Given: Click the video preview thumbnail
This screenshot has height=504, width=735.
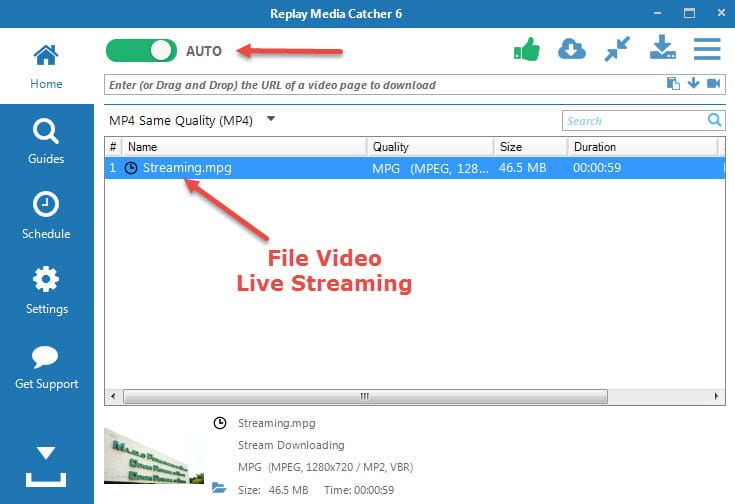Looking at the screenshot, I should click(x=154, y=455).
